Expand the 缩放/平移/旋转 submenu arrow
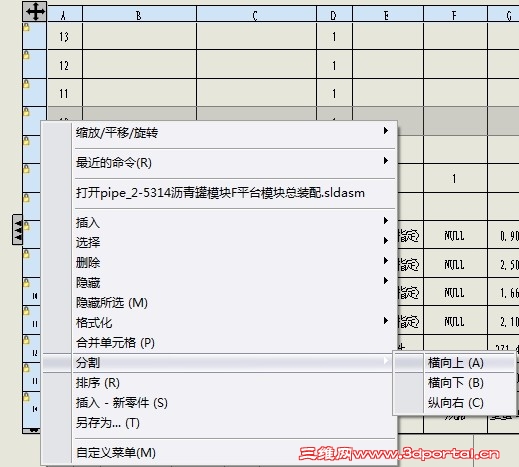The width and height of the screenshot is (519, 467). (386, 131)
